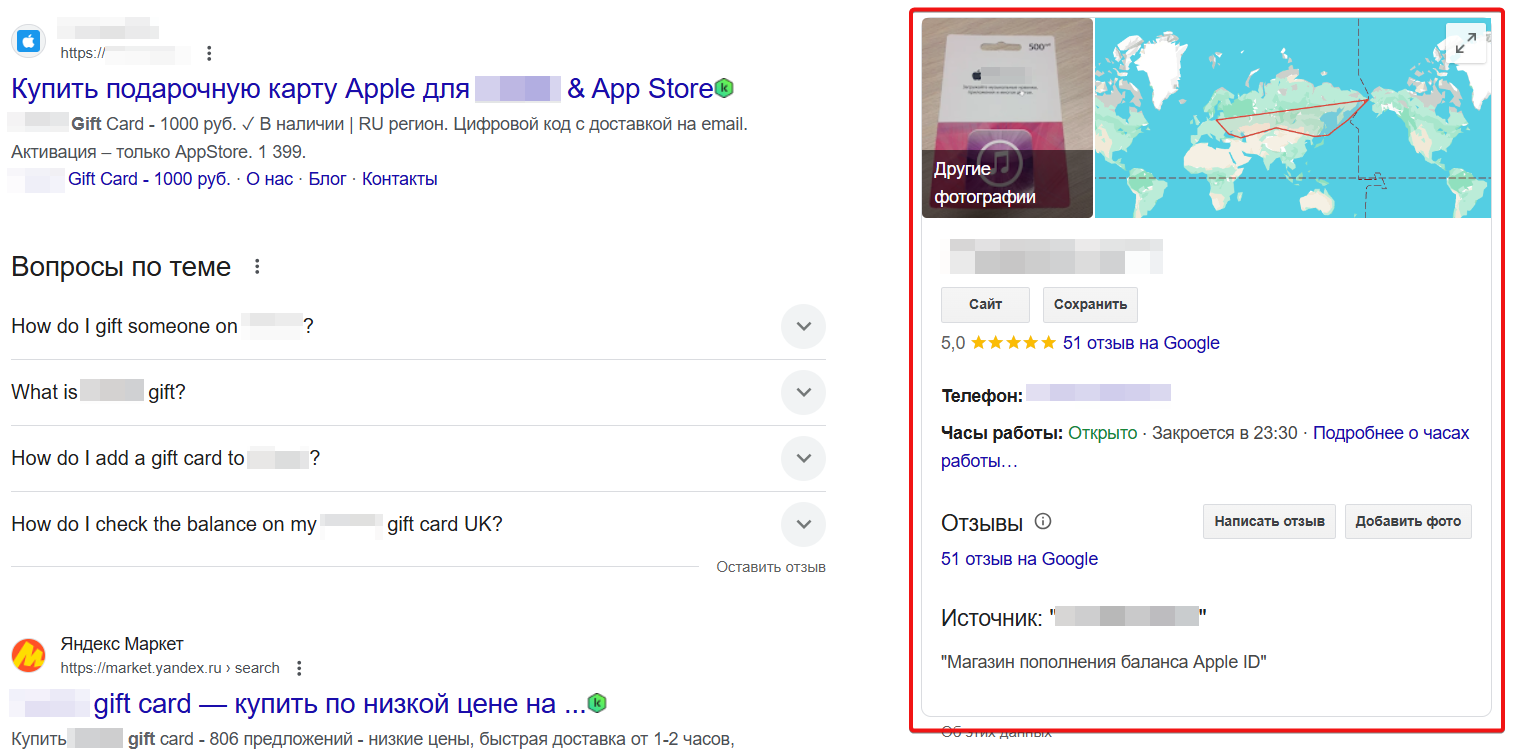Click Оставить отзыв under questions

tap(771, 567)
